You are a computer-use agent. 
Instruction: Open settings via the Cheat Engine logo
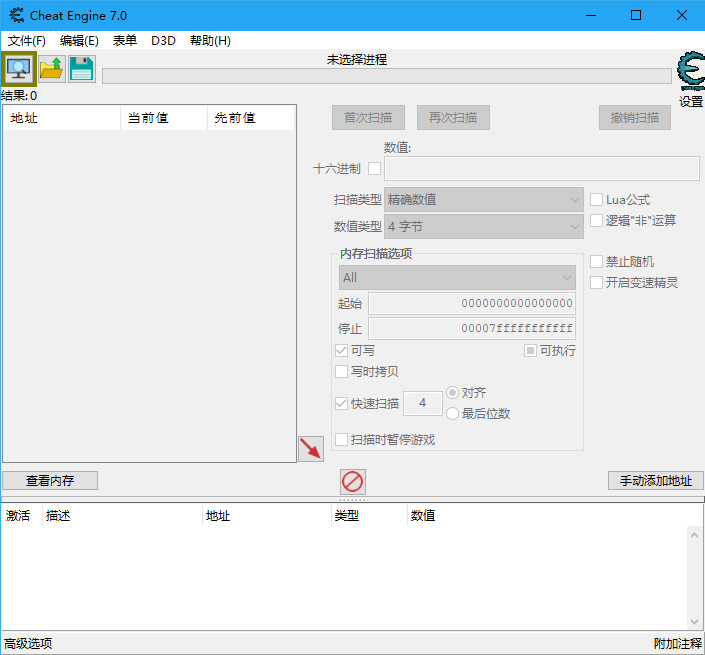pos(691,71)
